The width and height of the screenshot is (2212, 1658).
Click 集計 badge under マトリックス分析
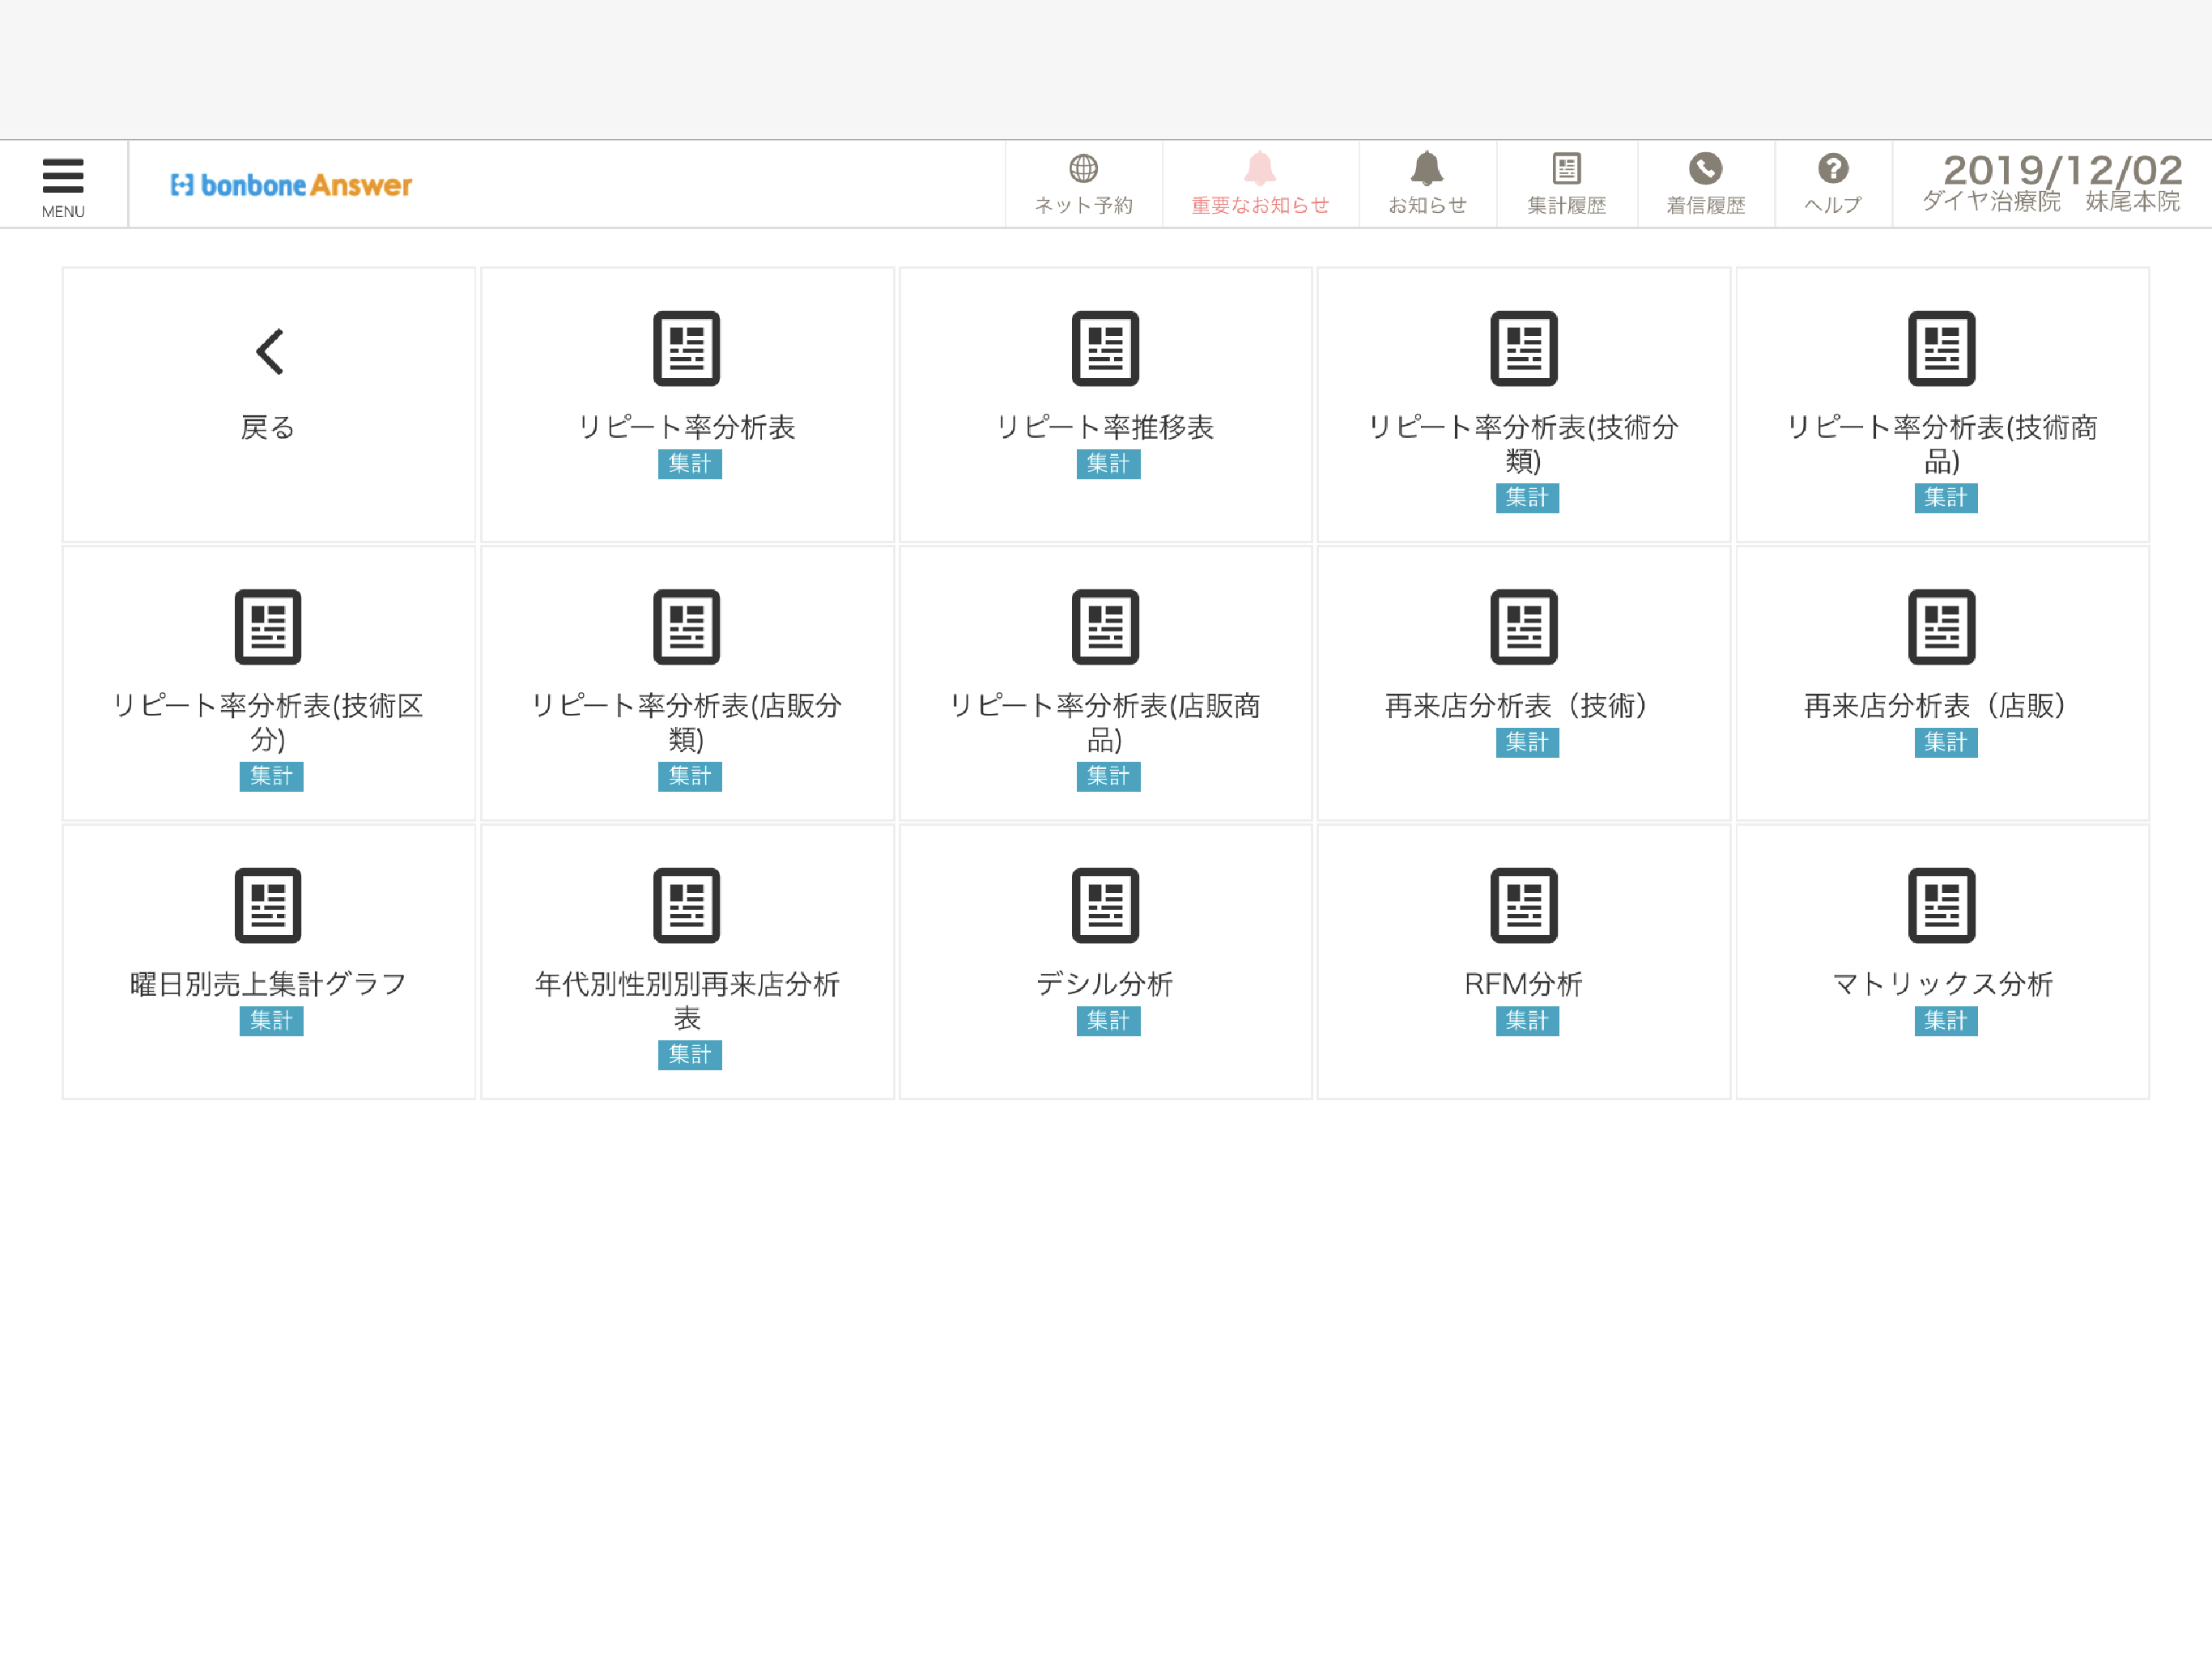1946,1021
